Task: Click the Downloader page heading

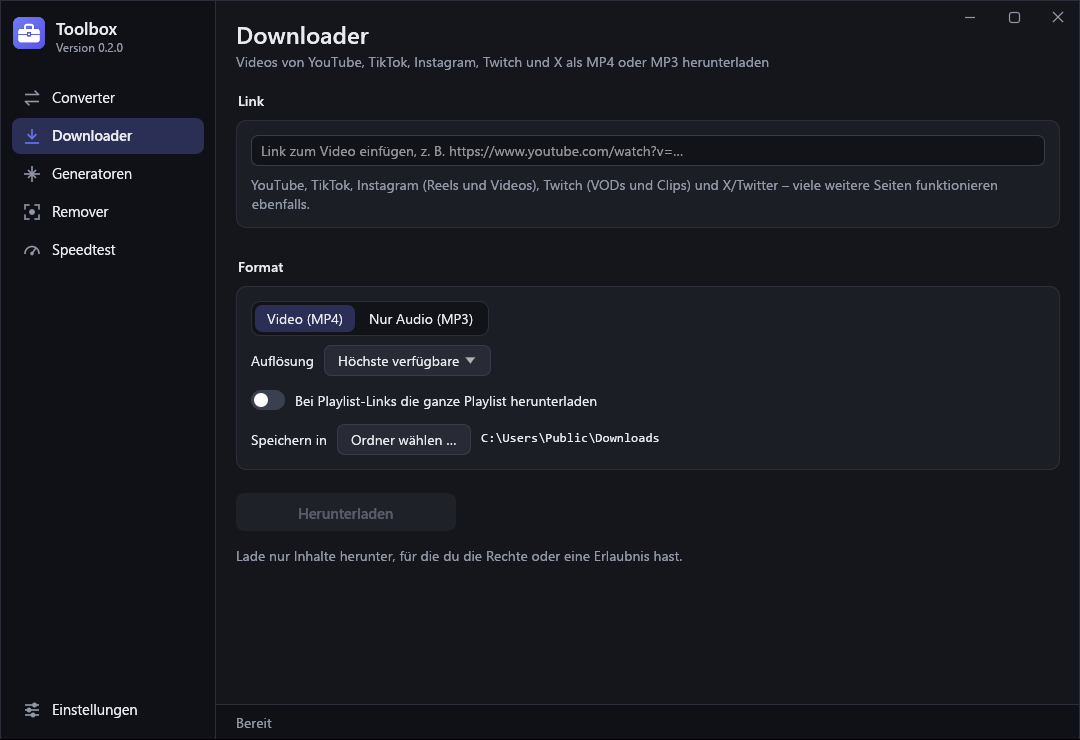Action: (x=302, y=36)
